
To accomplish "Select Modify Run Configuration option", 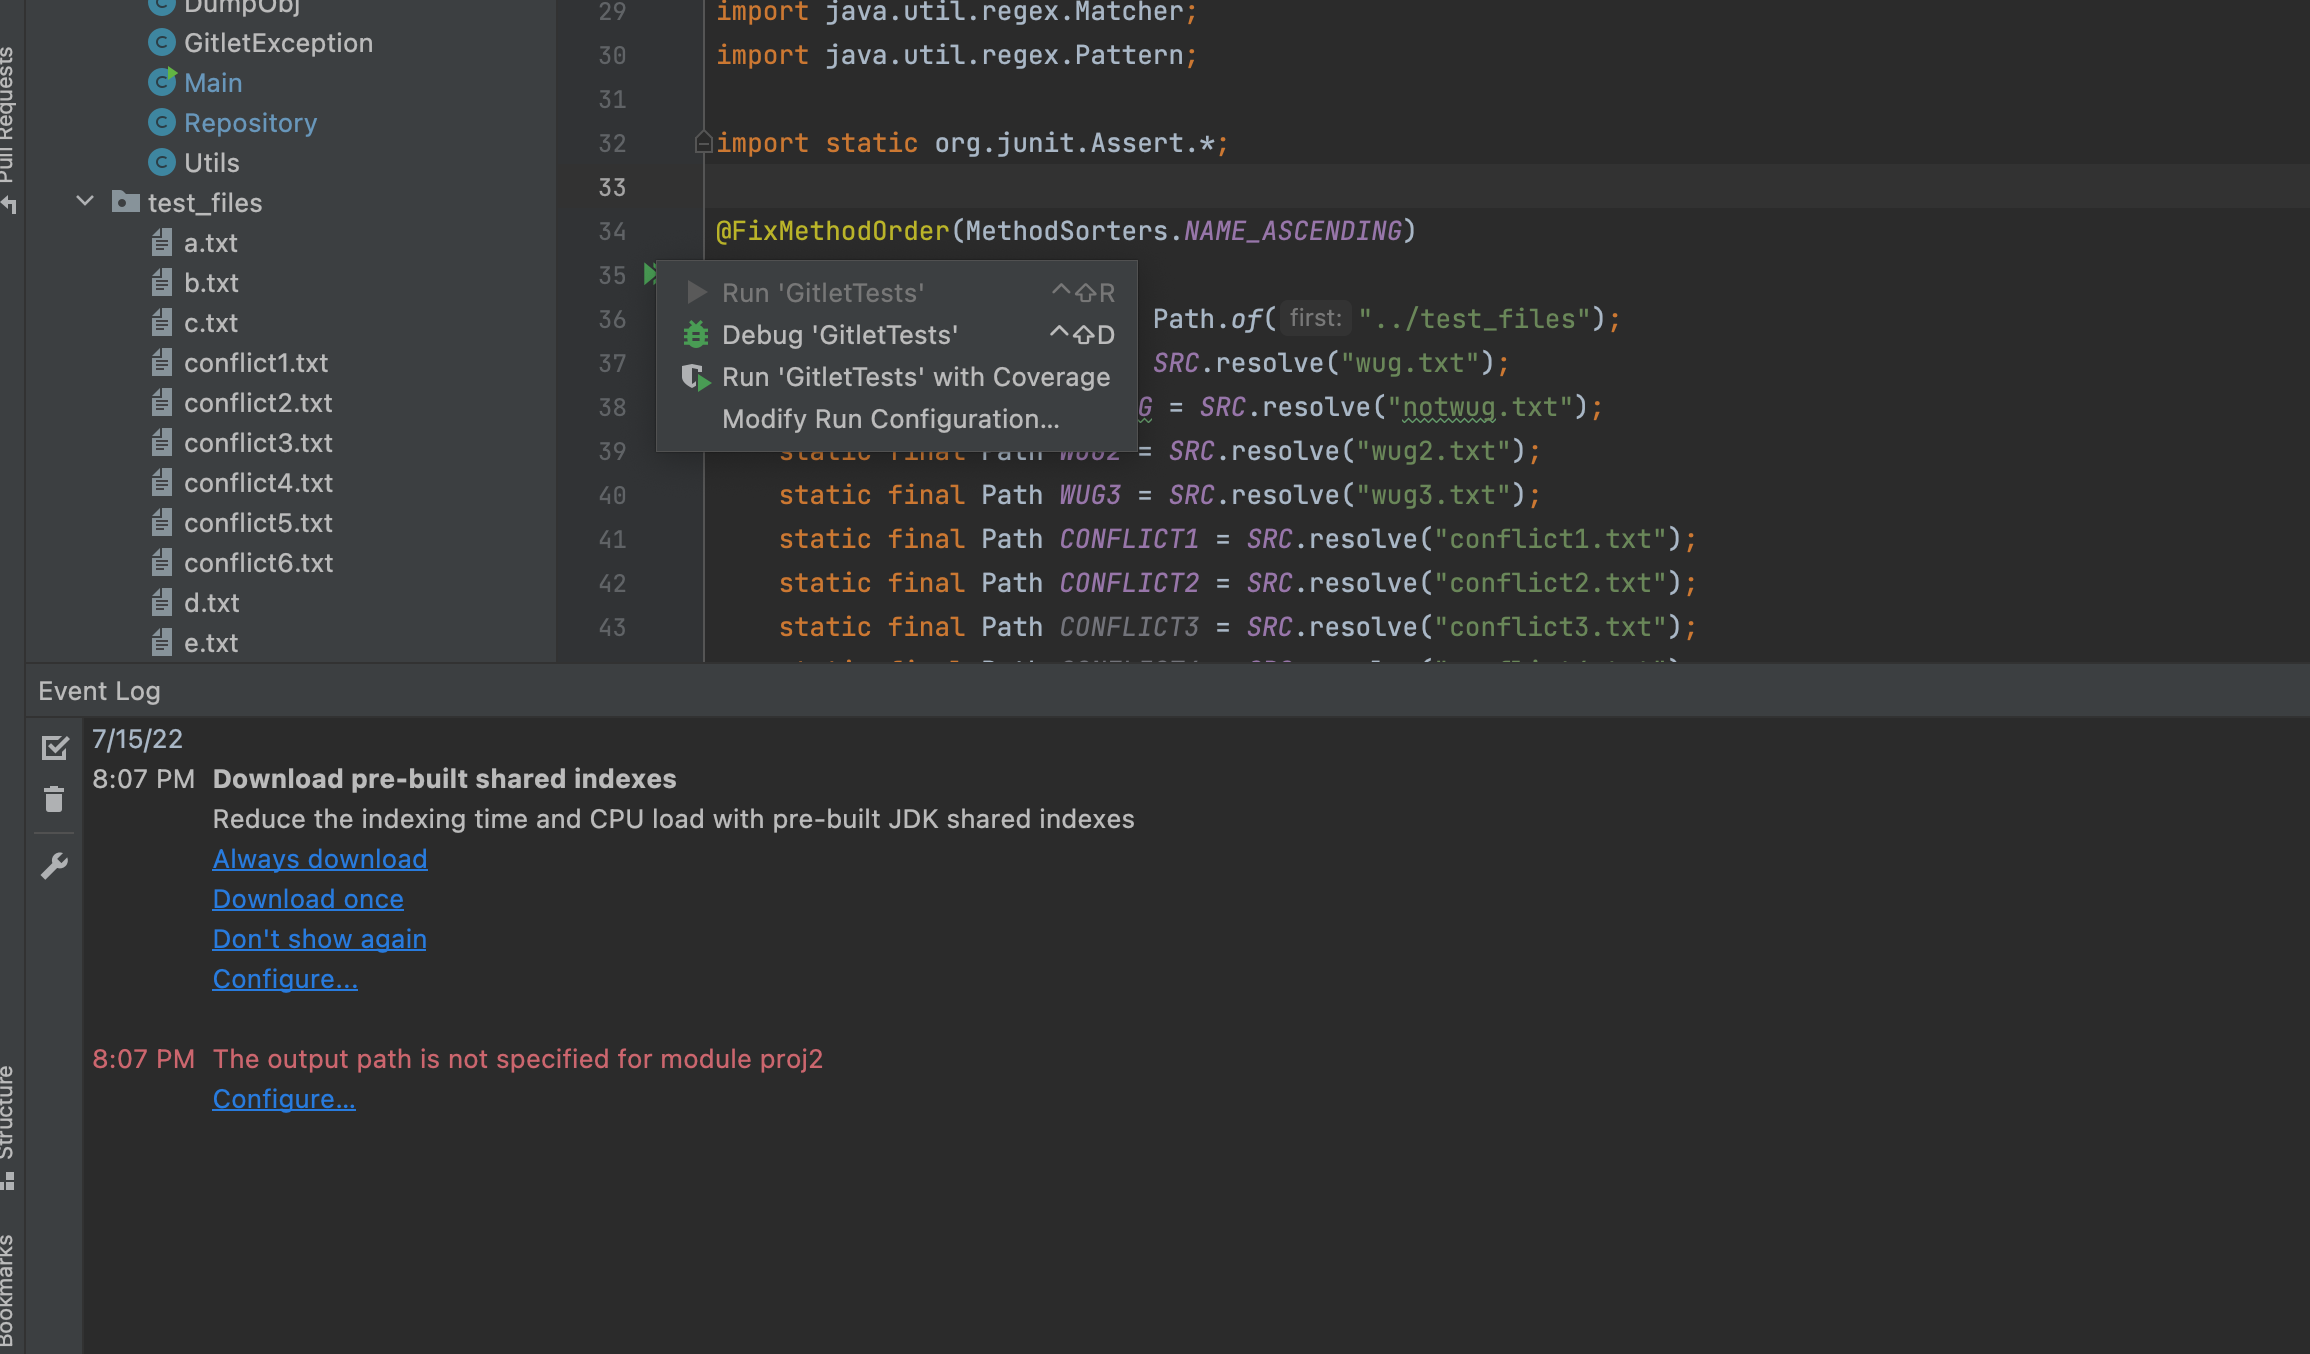I will coord(890,419).
